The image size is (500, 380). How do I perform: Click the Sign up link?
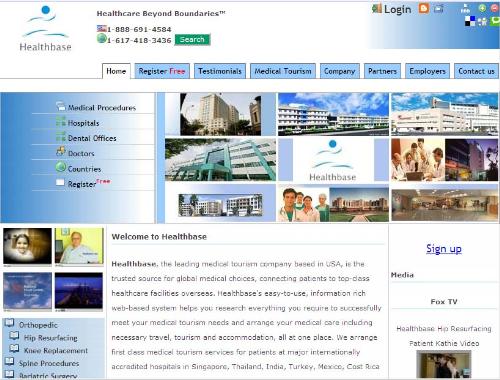(x=444, y=249)
